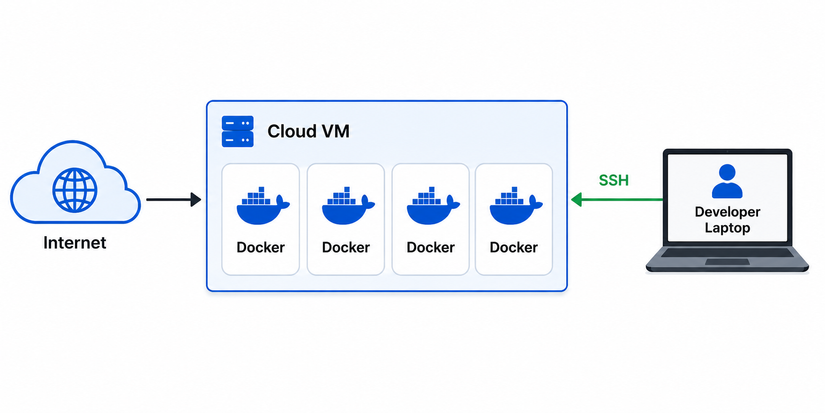Viewport: 825px width, 413px height.
Task: Select the laptop keyboard area
Action: click(727, 253)
